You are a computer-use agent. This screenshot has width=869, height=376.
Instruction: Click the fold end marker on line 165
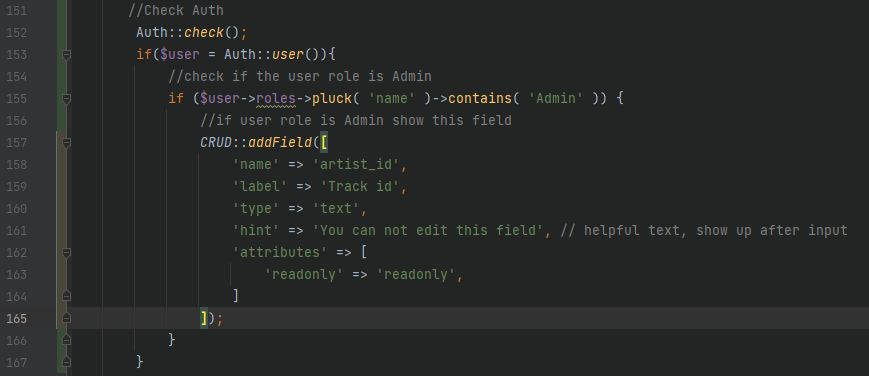(67, 318)
